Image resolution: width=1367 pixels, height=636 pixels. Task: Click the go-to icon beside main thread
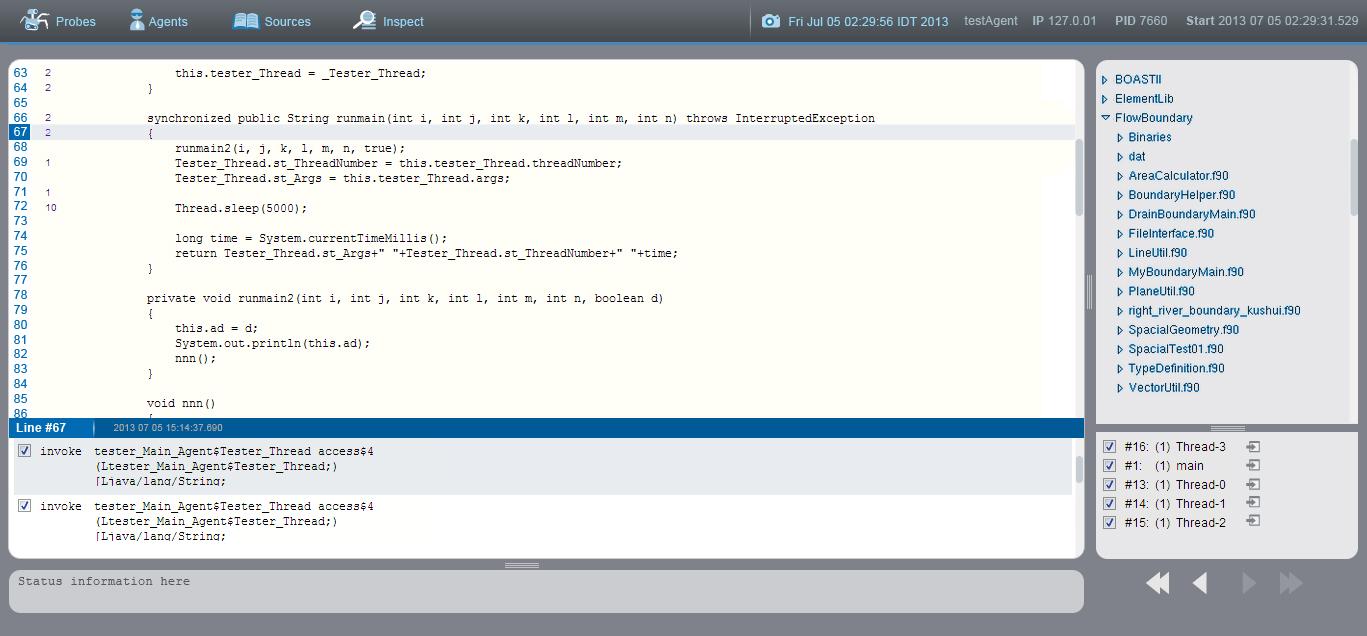click(1253, 466)
